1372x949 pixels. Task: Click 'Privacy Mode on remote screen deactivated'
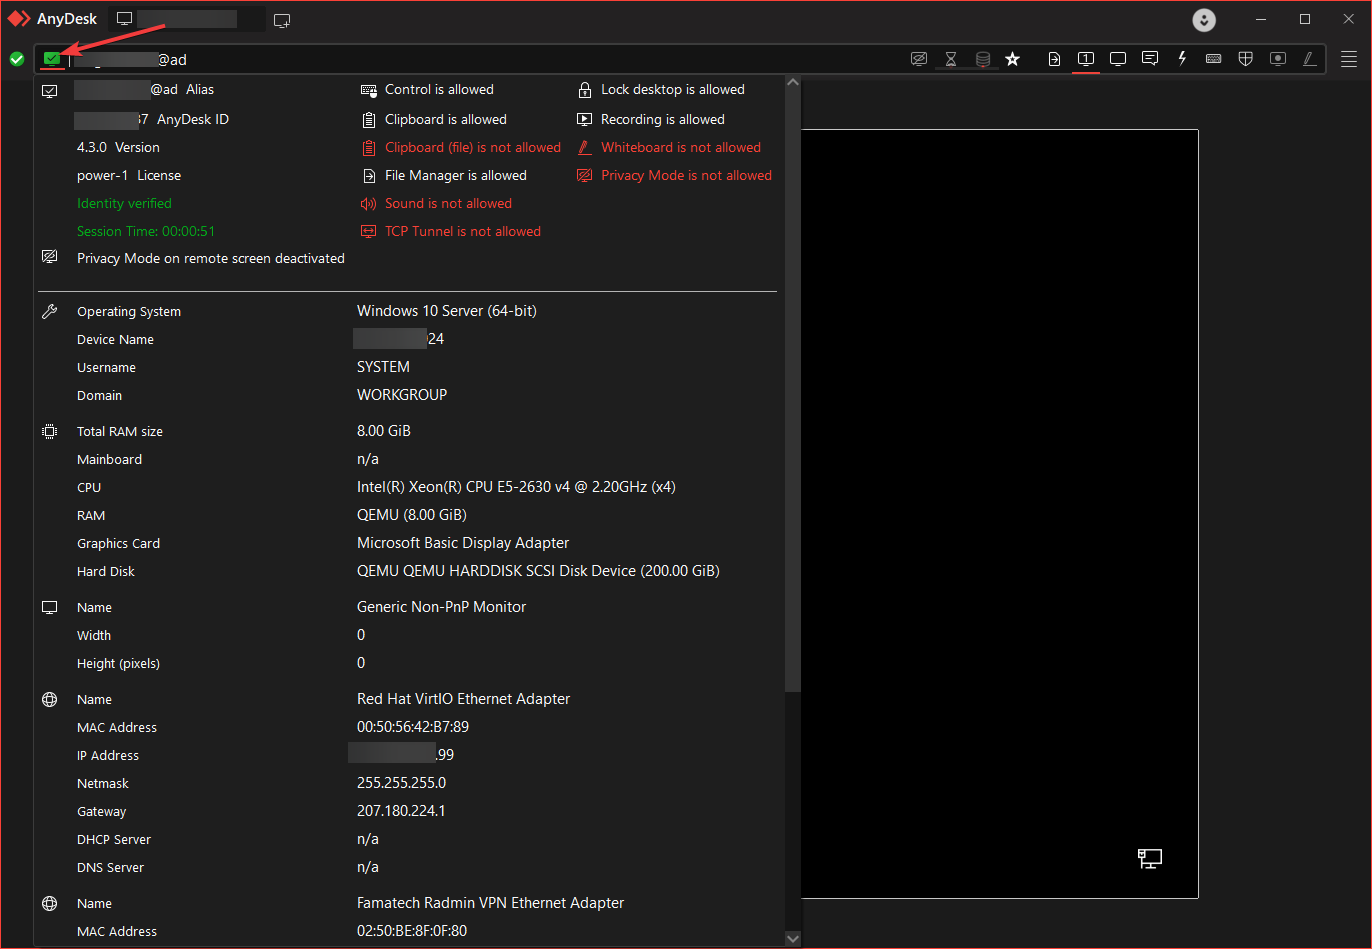[x=211, y=258]
